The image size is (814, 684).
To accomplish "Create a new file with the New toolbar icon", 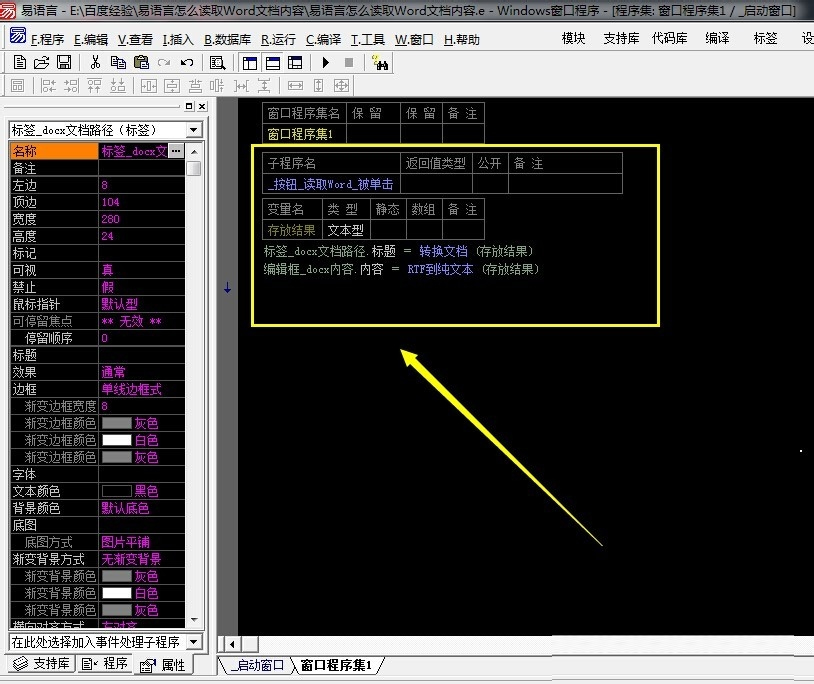I will coord(19,63).
